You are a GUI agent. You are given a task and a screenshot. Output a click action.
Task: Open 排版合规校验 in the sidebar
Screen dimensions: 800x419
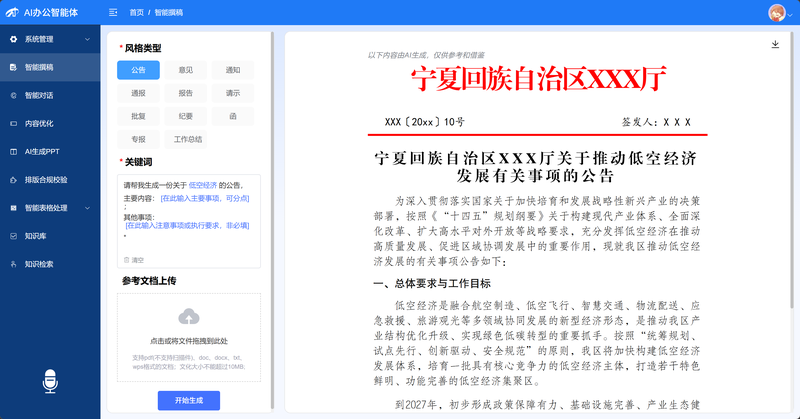(50, 180)
